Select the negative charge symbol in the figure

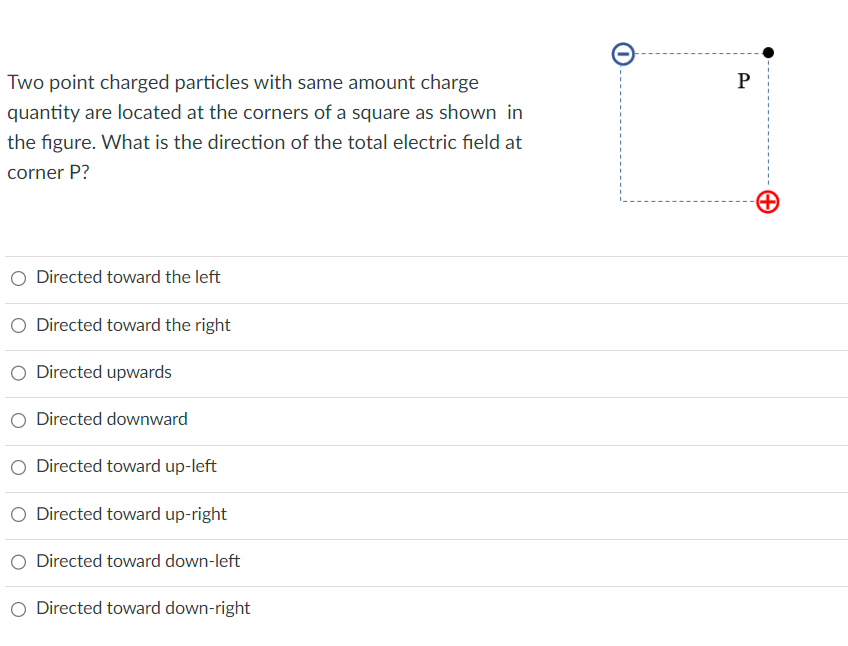pos(623,54)
